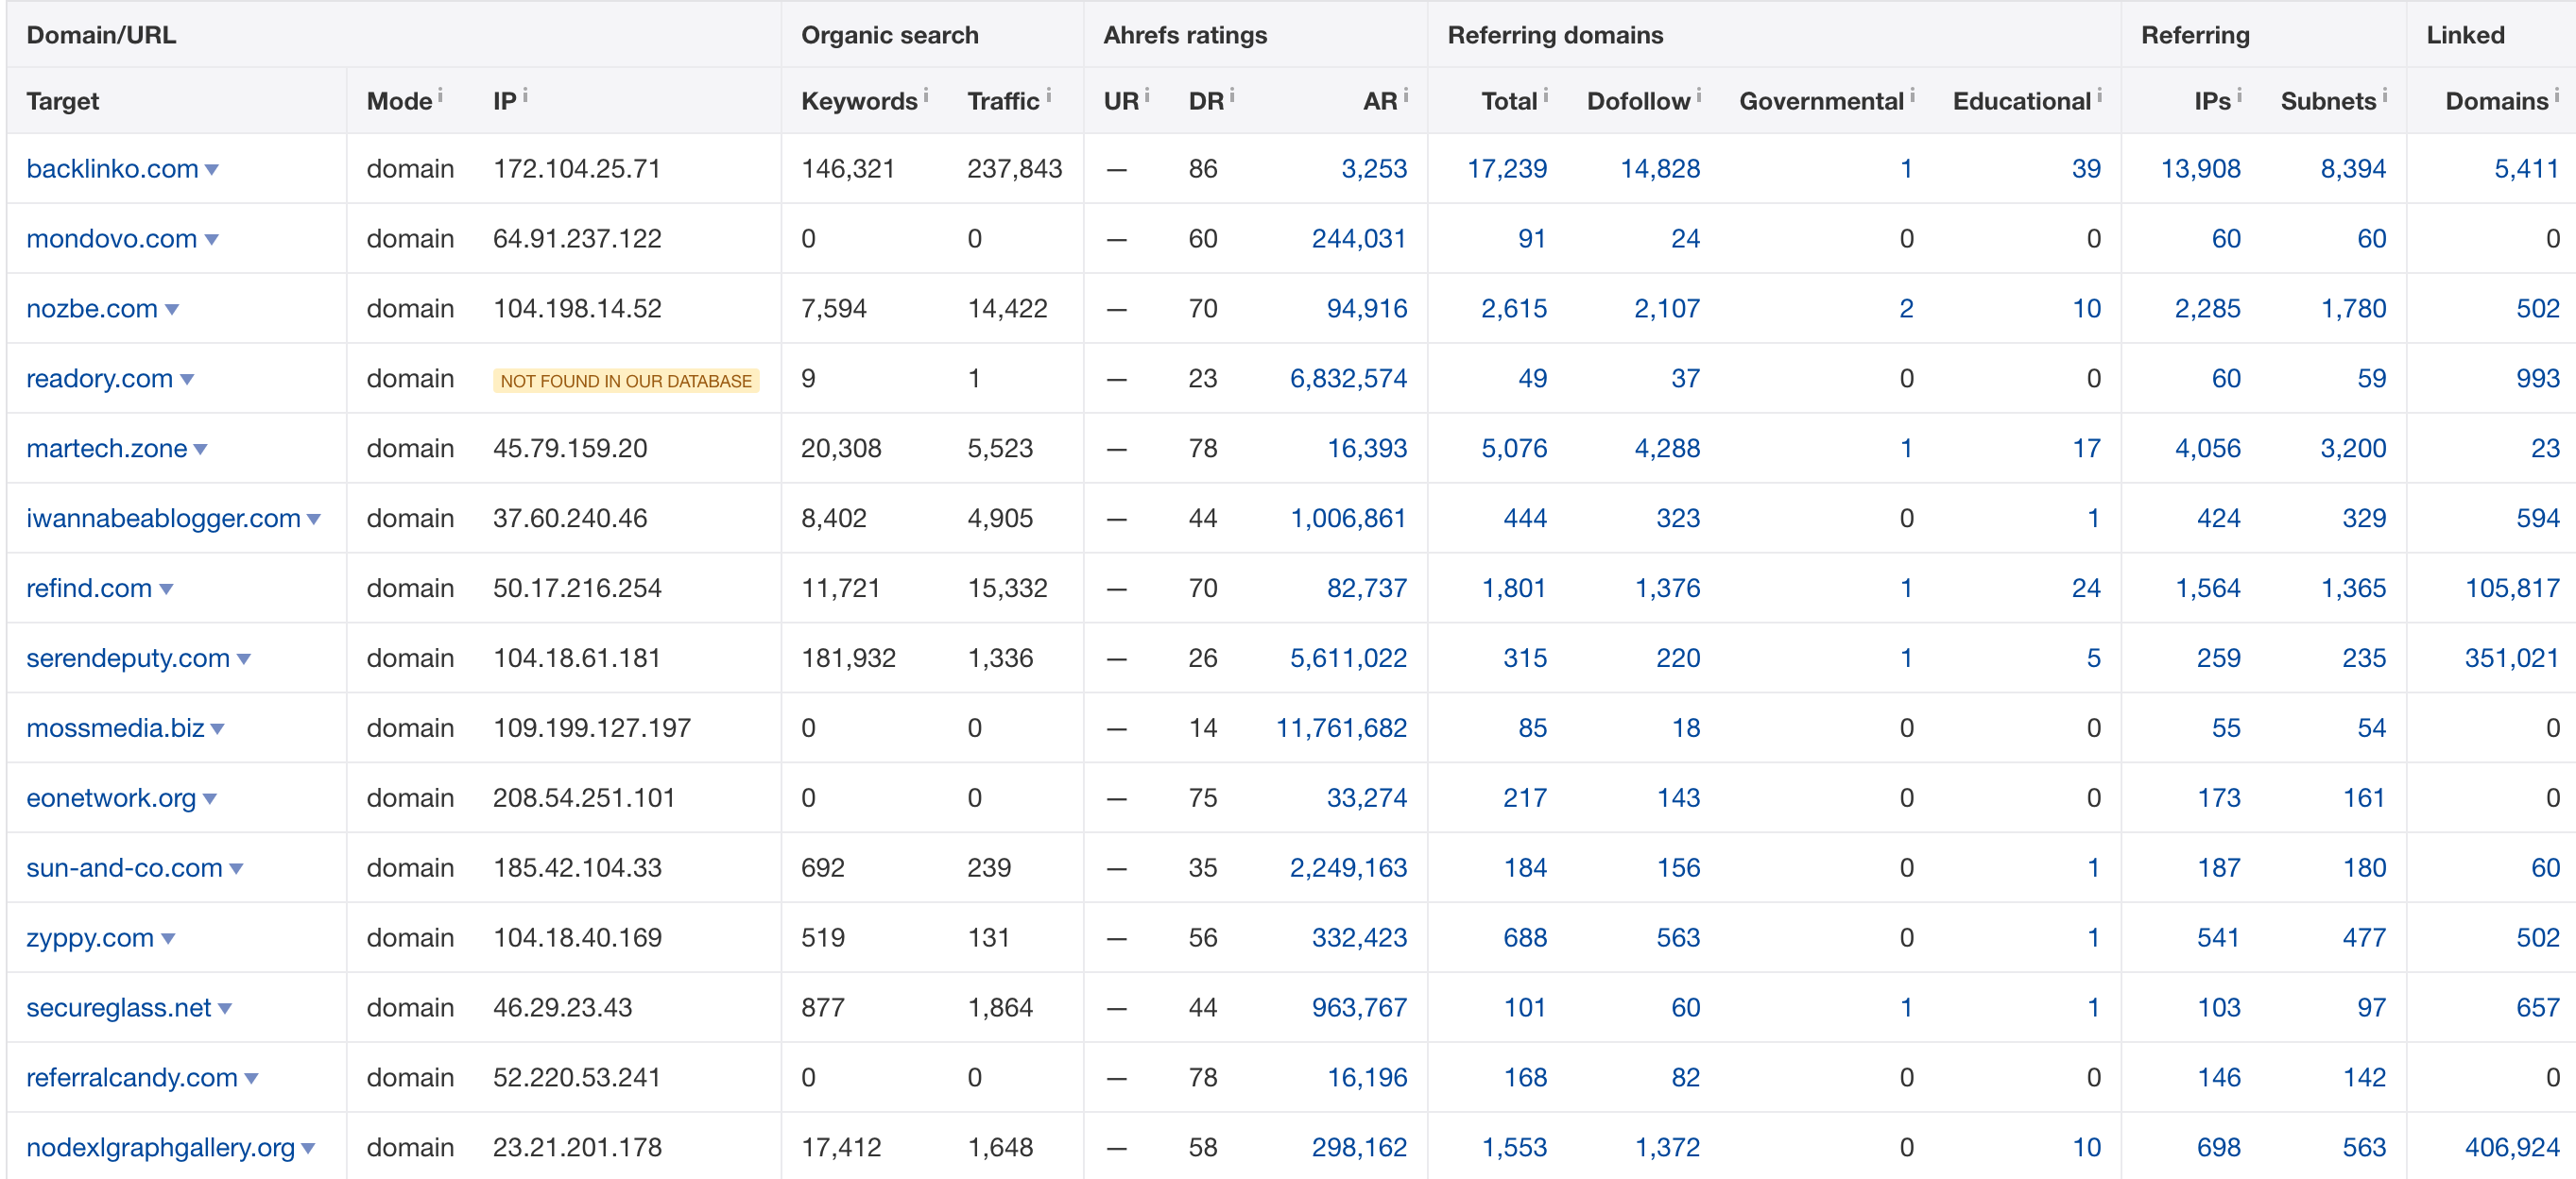Expand the martech.zone options dropdown
Viewport: 2576px width, 1179px height.
pos(201,449)
